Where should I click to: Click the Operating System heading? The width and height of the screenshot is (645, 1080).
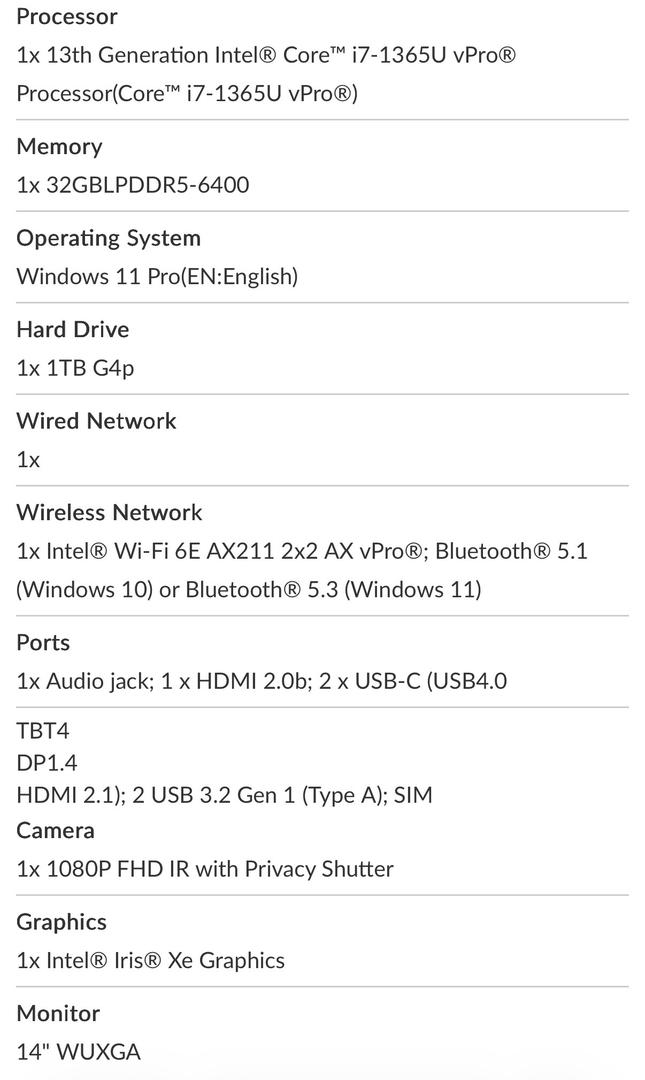tap(108, 239)
